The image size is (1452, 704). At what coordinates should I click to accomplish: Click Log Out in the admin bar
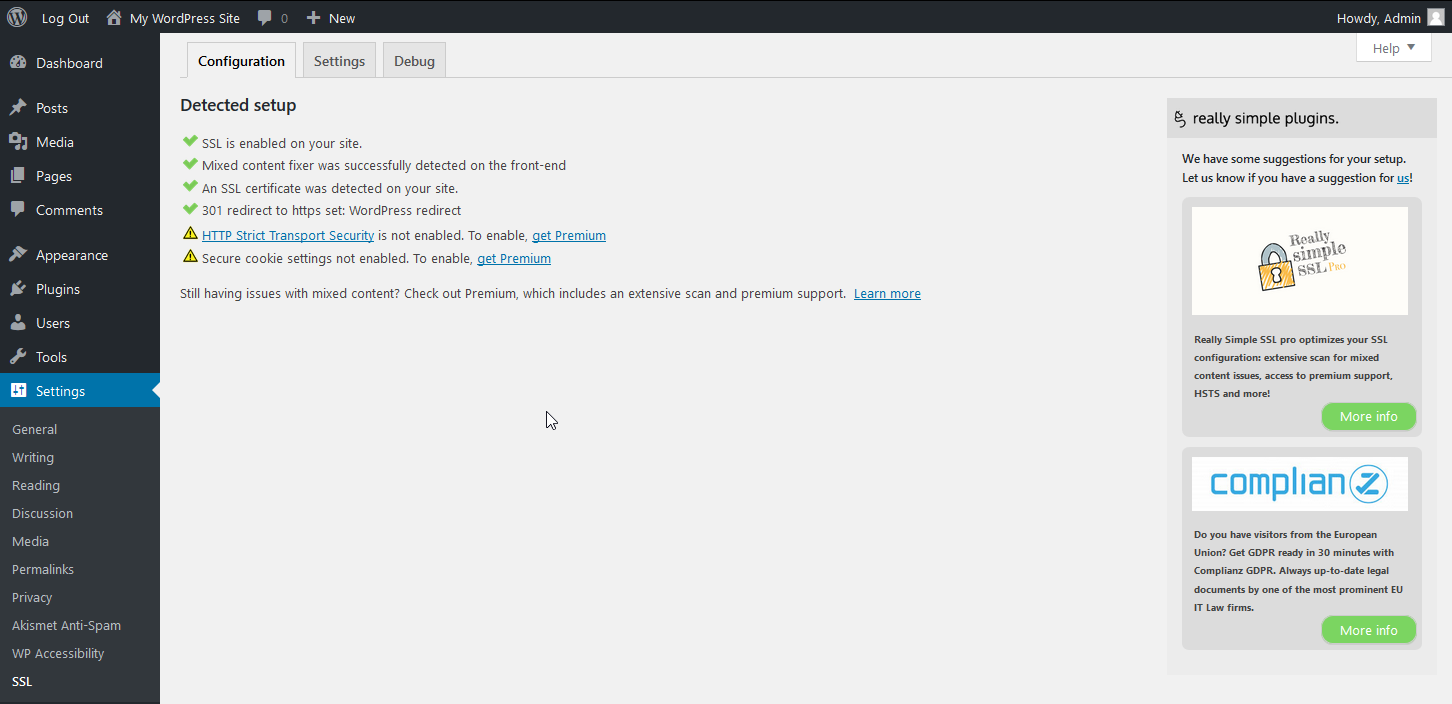pyautogui.click(x=65, y=18)
